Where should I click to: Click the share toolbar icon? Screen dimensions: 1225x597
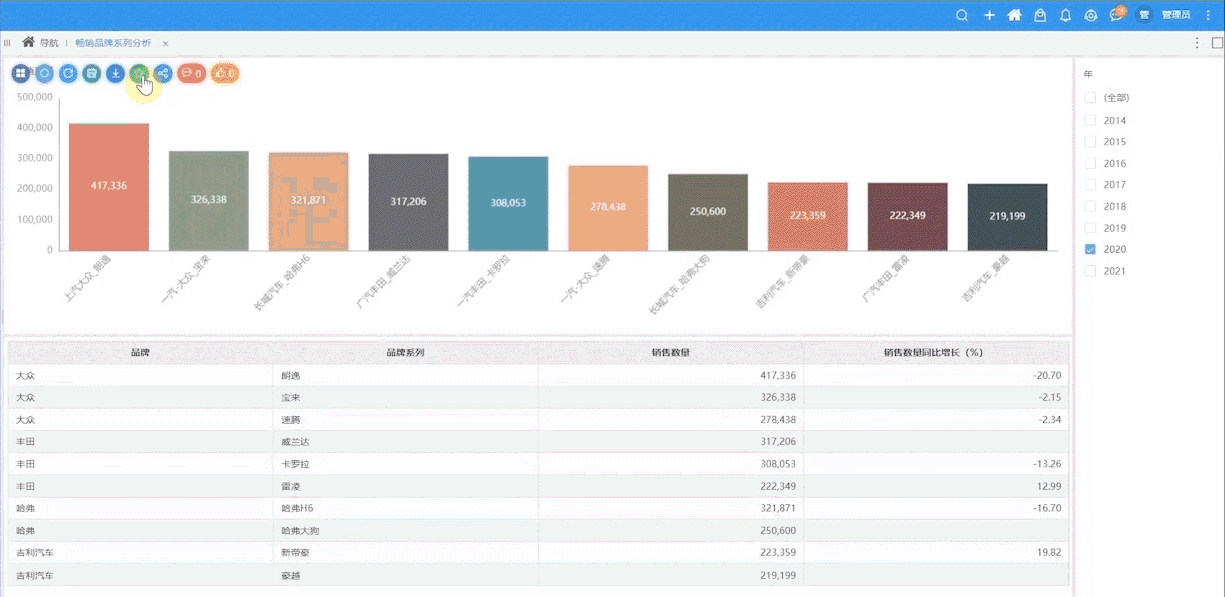[x=163, y=73]
